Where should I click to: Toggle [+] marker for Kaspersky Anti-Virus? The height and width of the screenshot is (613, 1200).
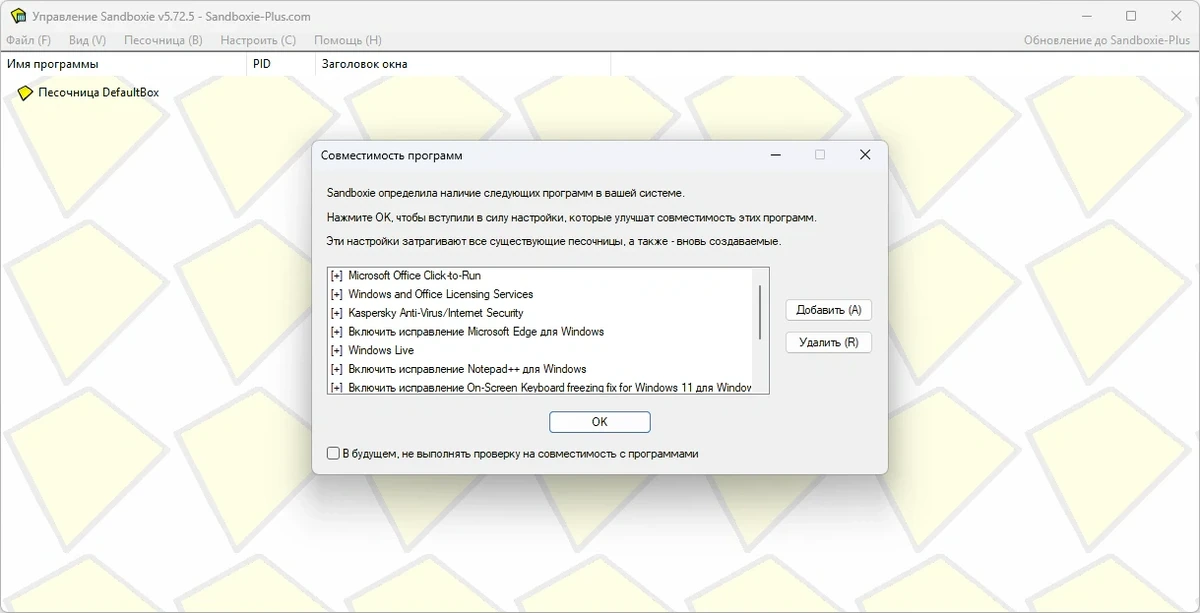336,313
